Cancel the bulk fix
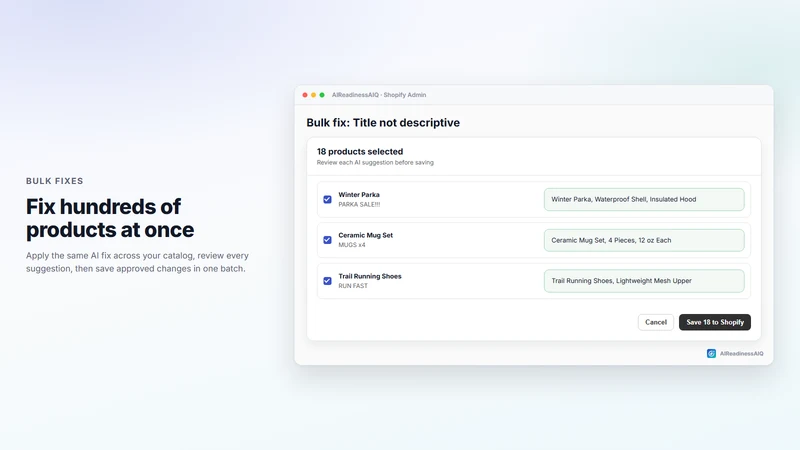 [x=656, y=322]
